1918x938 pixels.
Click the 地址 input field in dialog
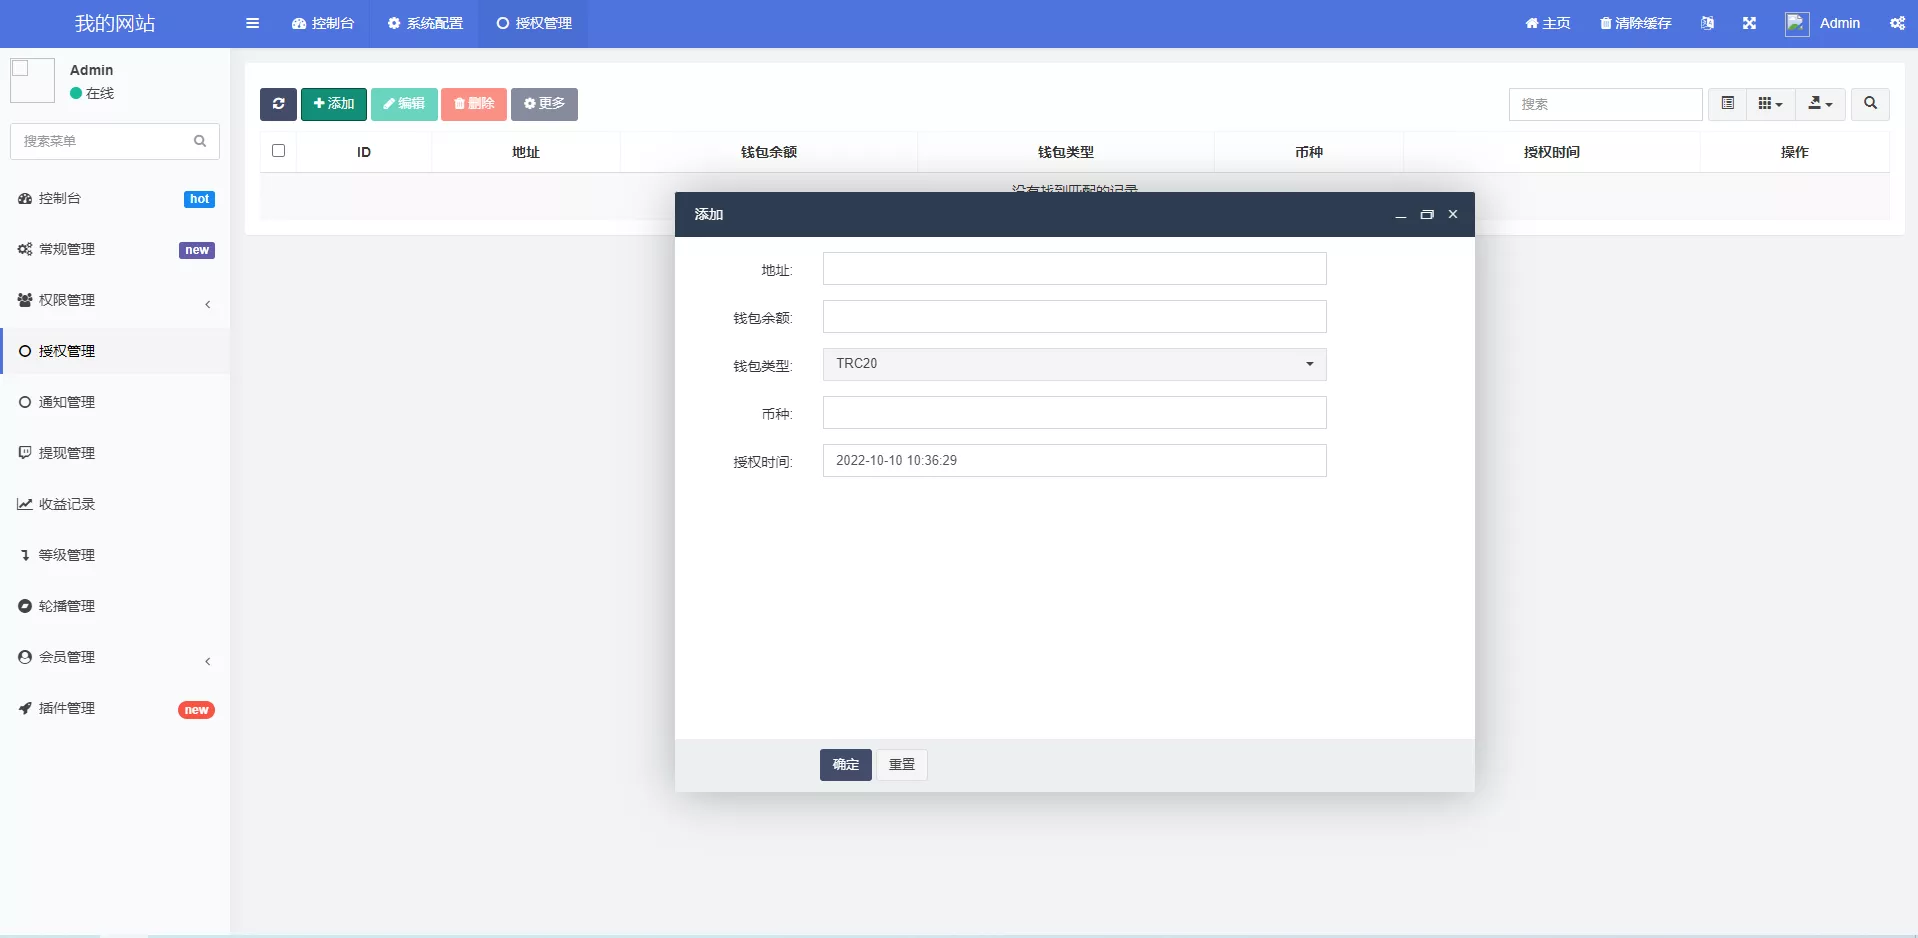1074,269
